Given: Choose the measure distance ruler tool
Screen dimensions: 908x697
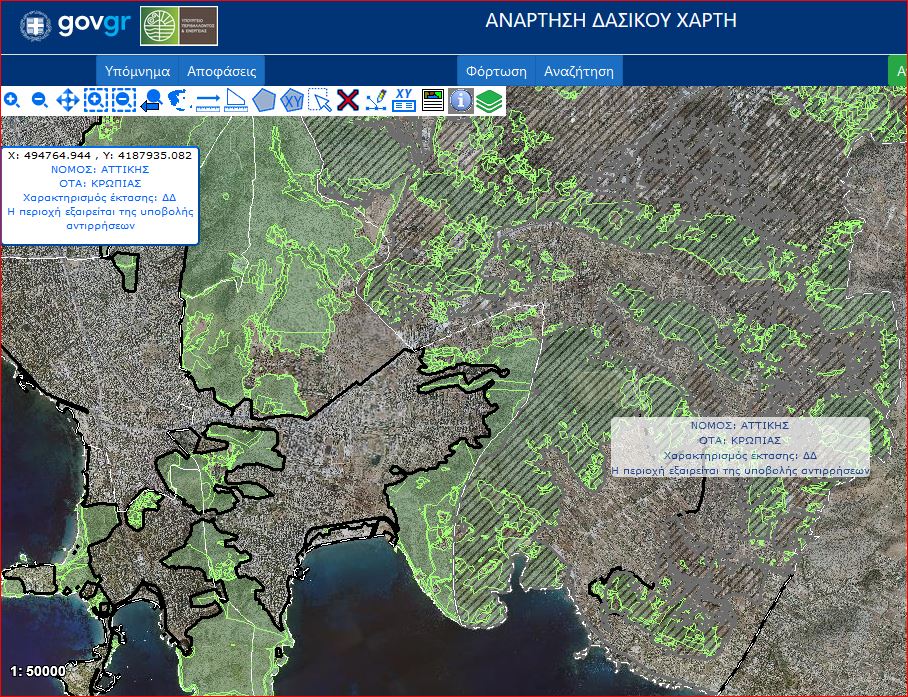Looking at the screenshot, I should click(x=208, y=100).
